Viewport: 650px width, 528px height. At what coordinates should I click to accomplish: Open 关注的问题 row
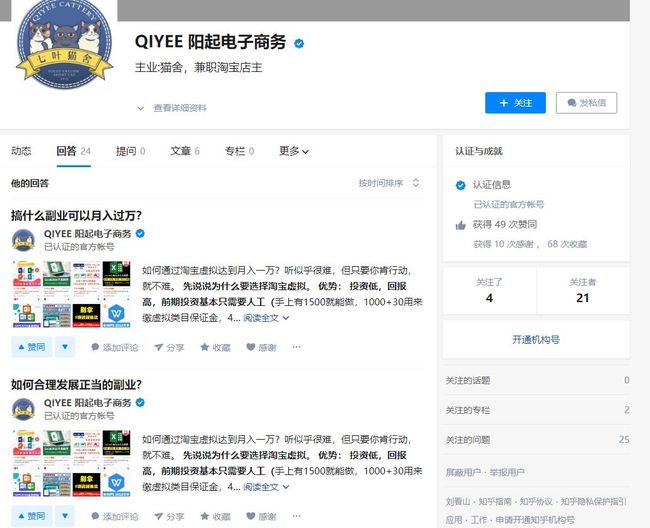click(x=537, y=439)
